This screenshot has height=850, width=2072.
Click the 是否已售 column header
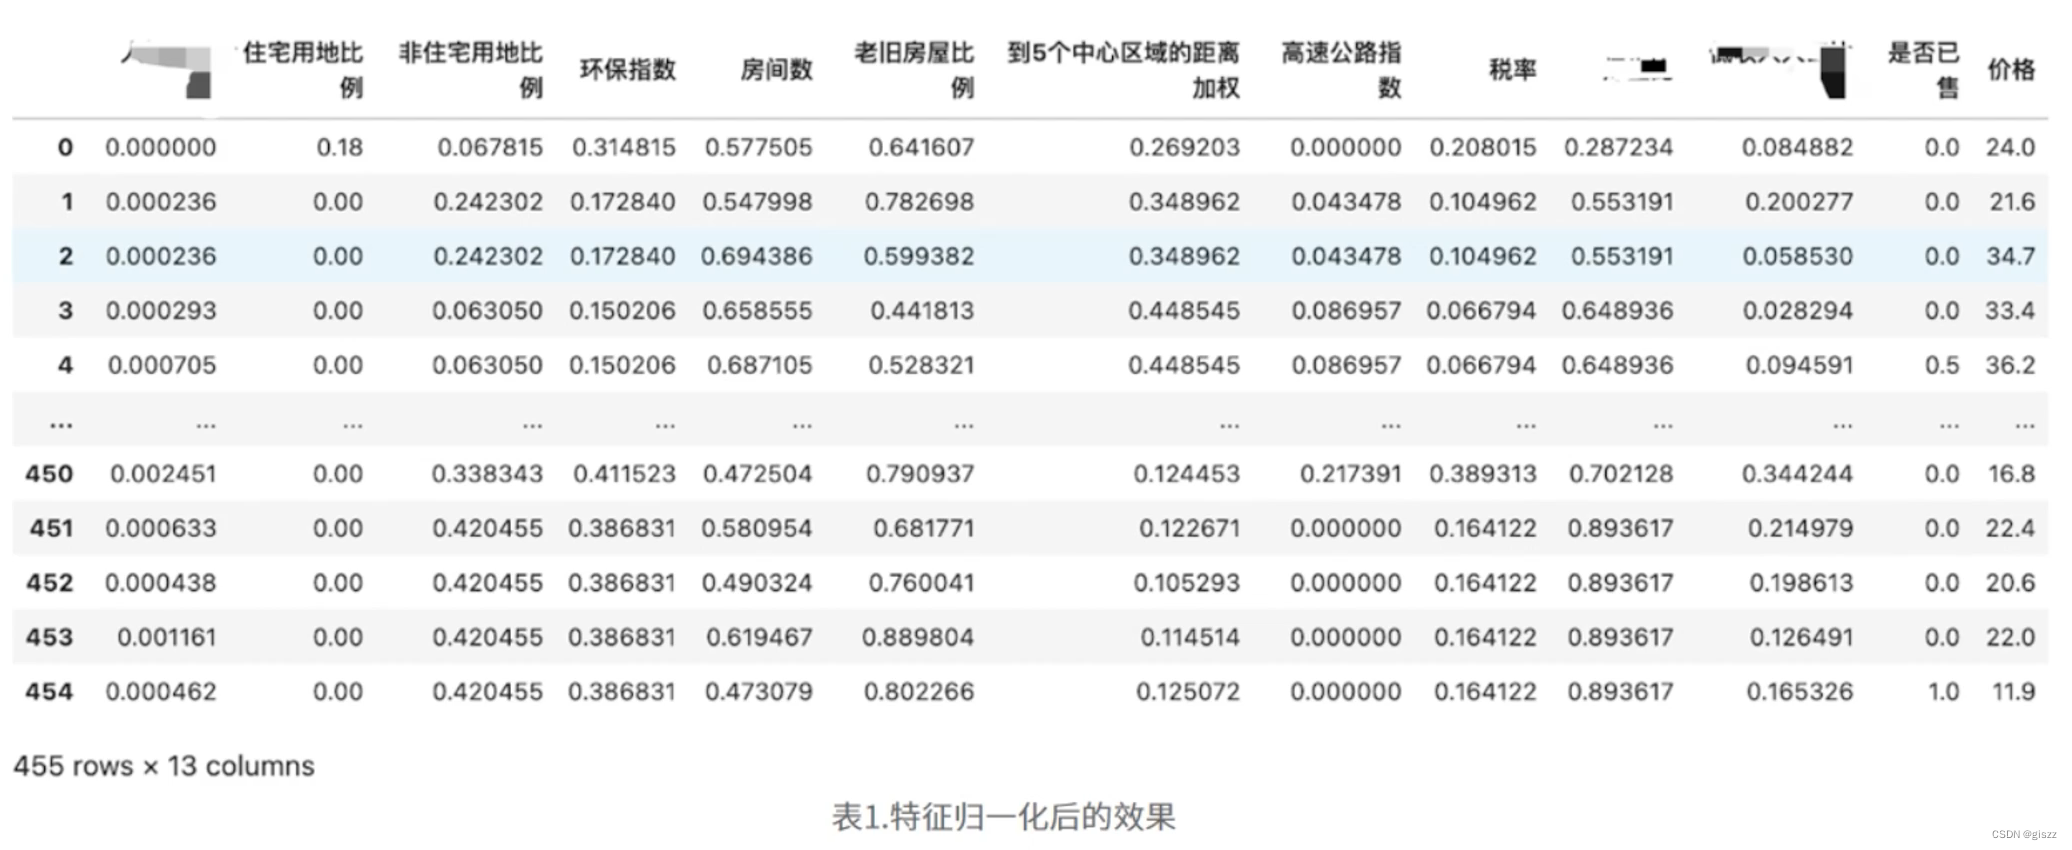(x=1923, y=70)
